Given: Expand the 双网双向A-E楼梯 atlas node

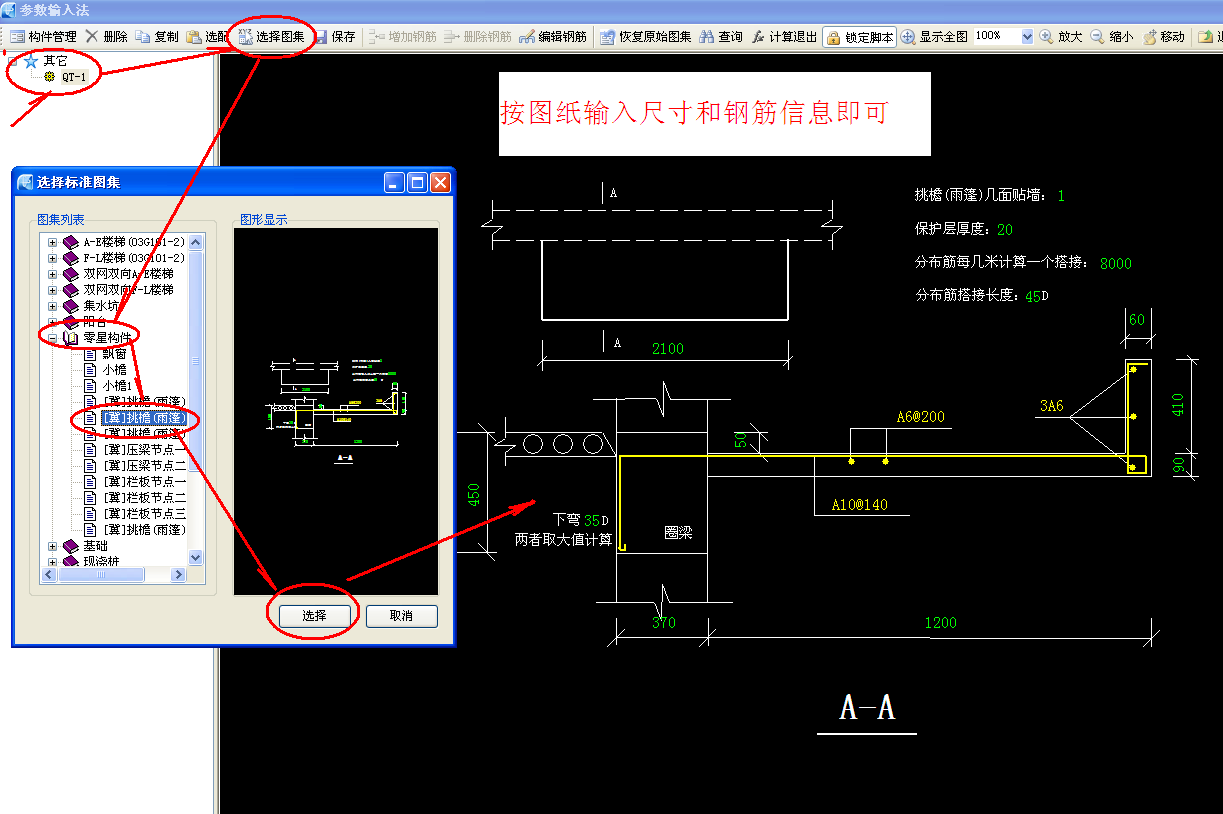Looking at the screenshot, I should click(52, 274).
